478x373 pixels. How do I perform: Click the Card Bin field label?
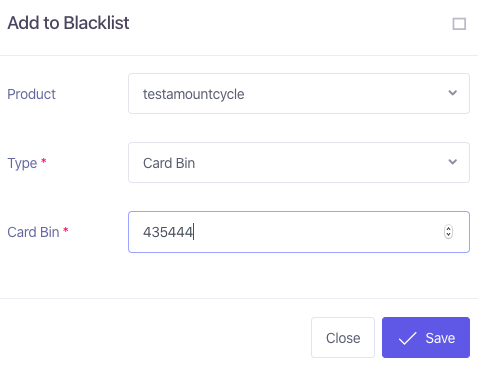[33, 232]
